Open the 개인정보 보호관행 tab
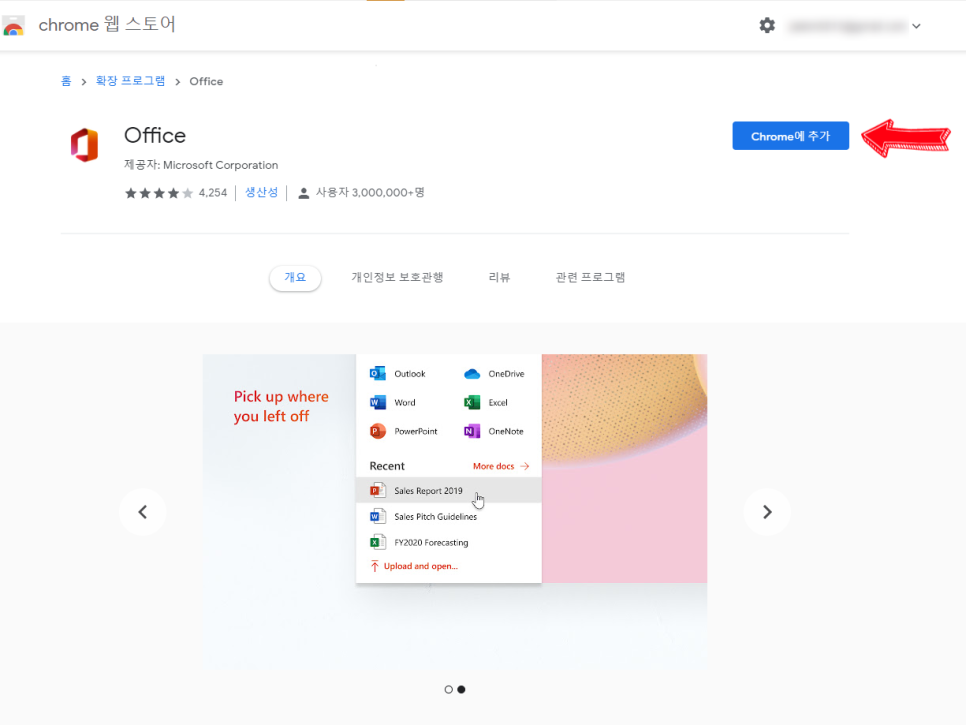 (397, 277)
